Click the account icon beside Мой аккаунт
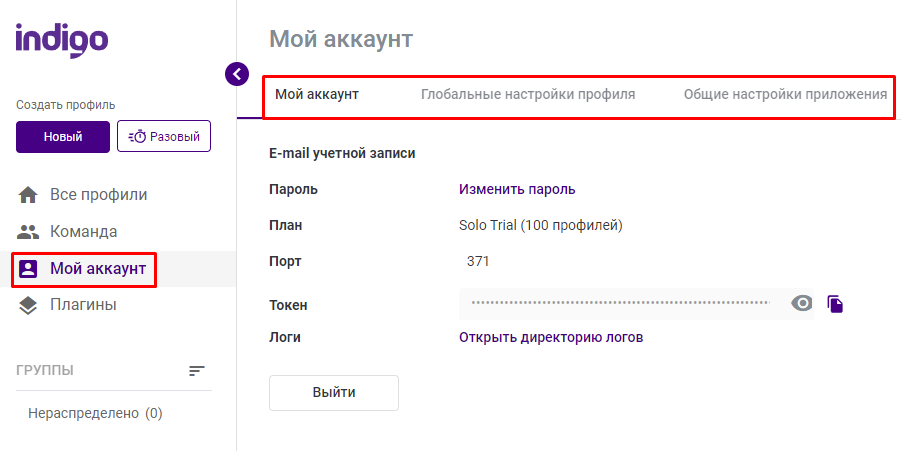 point(28,268)
